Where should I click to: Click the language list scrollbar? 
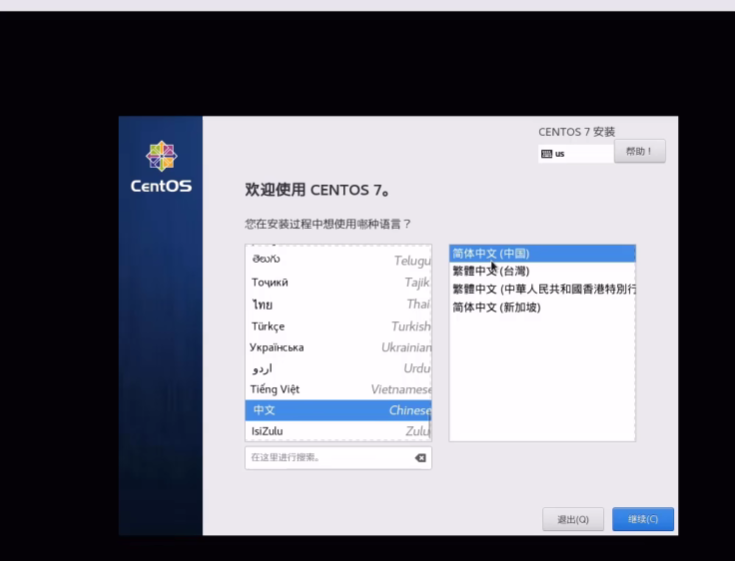click(x=429, y=424)
